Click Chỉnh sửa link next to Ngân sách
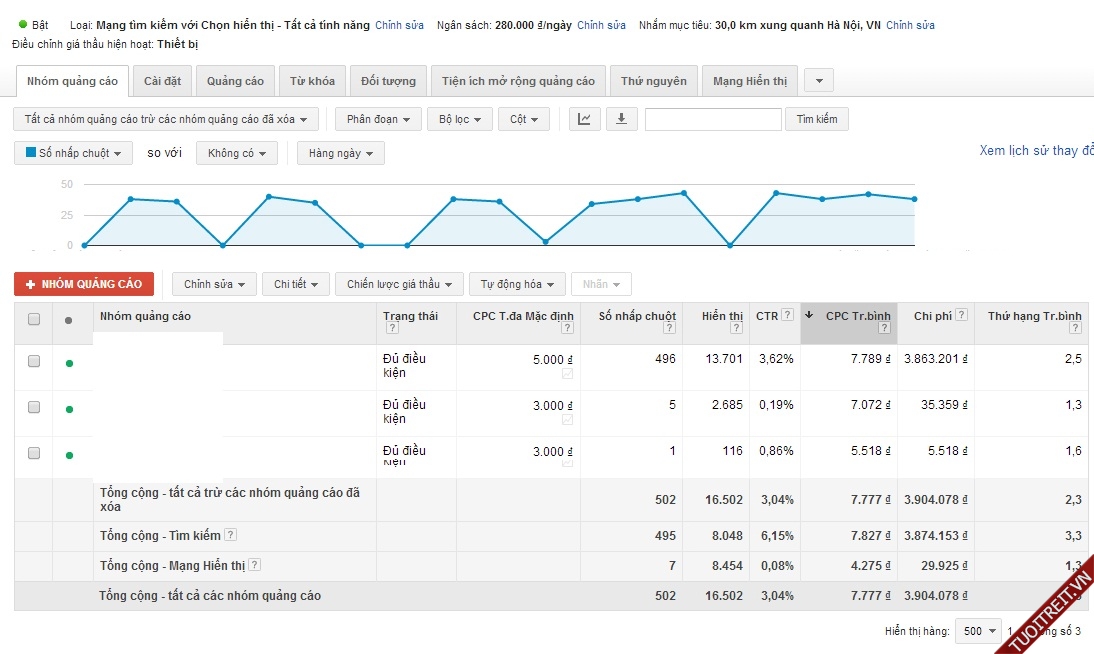1094x654 pixels. tap(601, 25)
